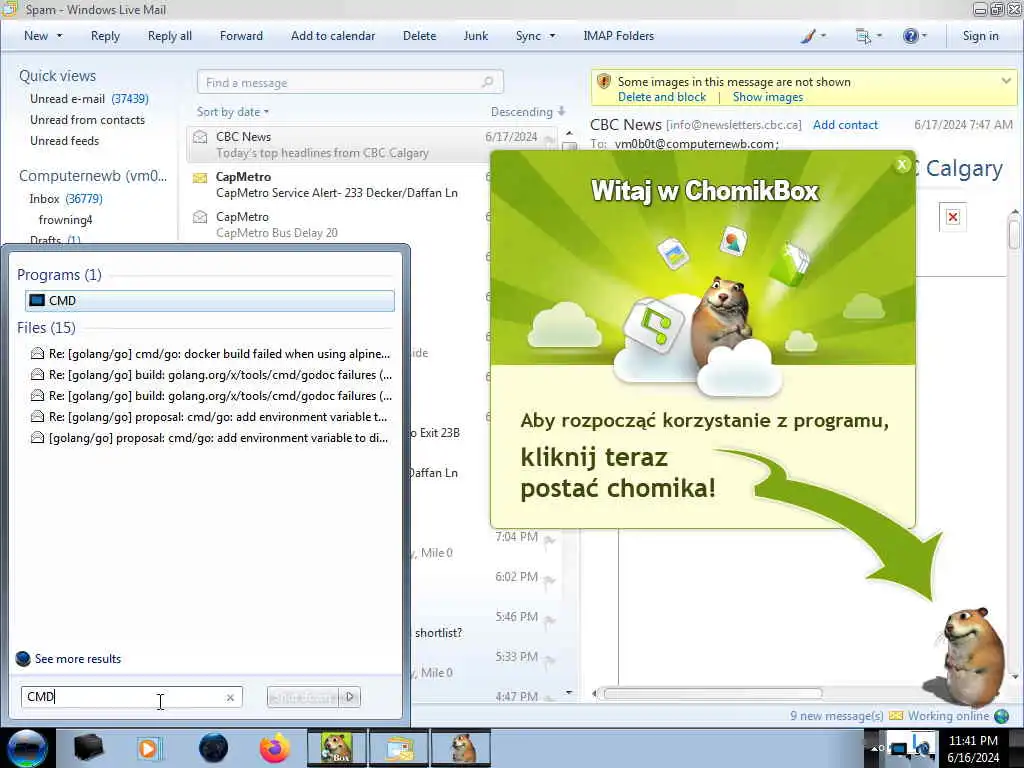Open Unread e-mail quick view

(89, 99)
